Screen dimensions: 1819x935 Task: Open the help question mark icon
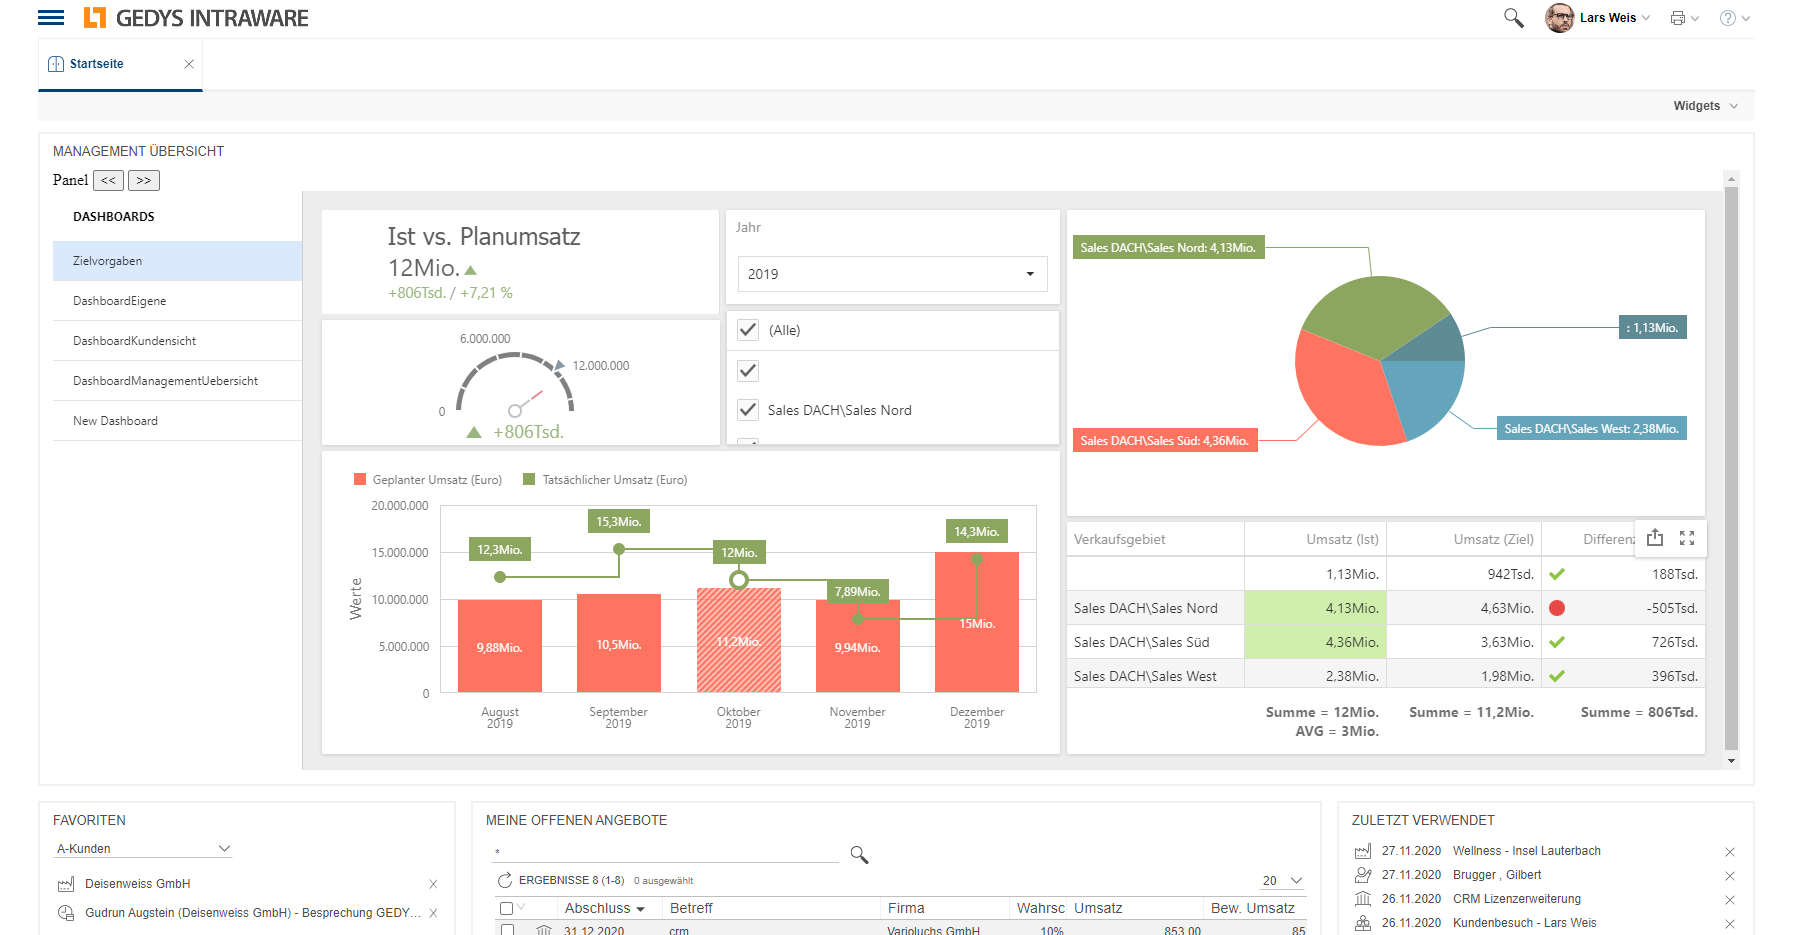click(1728, 17)
